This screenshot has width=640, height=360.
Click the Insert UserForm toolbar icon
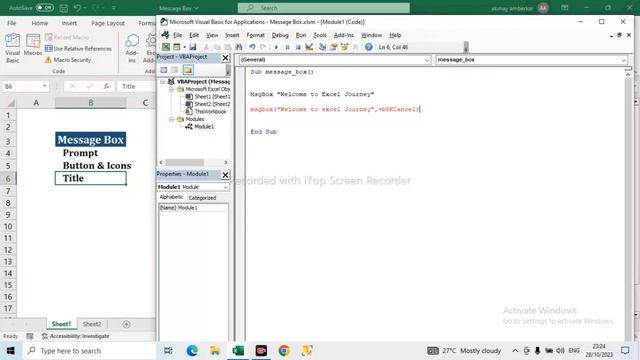(x=176, y=47)
